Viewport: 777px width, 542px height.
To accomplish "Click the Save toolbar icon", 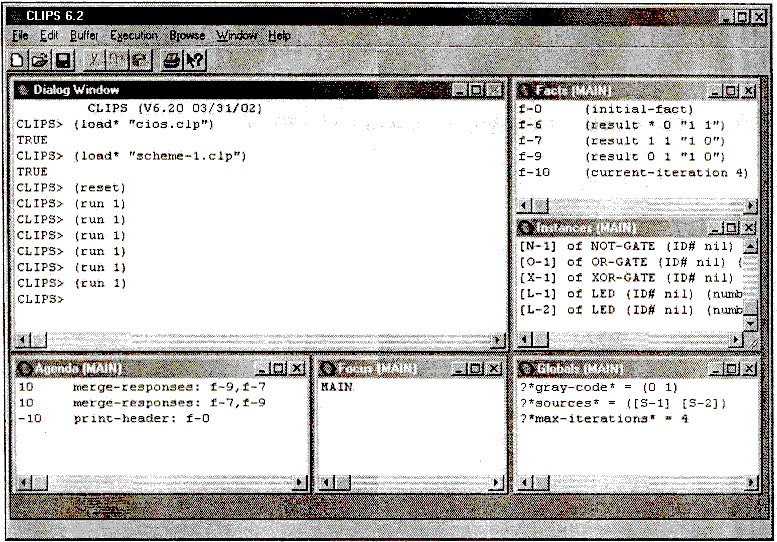I will pos(62,60).
